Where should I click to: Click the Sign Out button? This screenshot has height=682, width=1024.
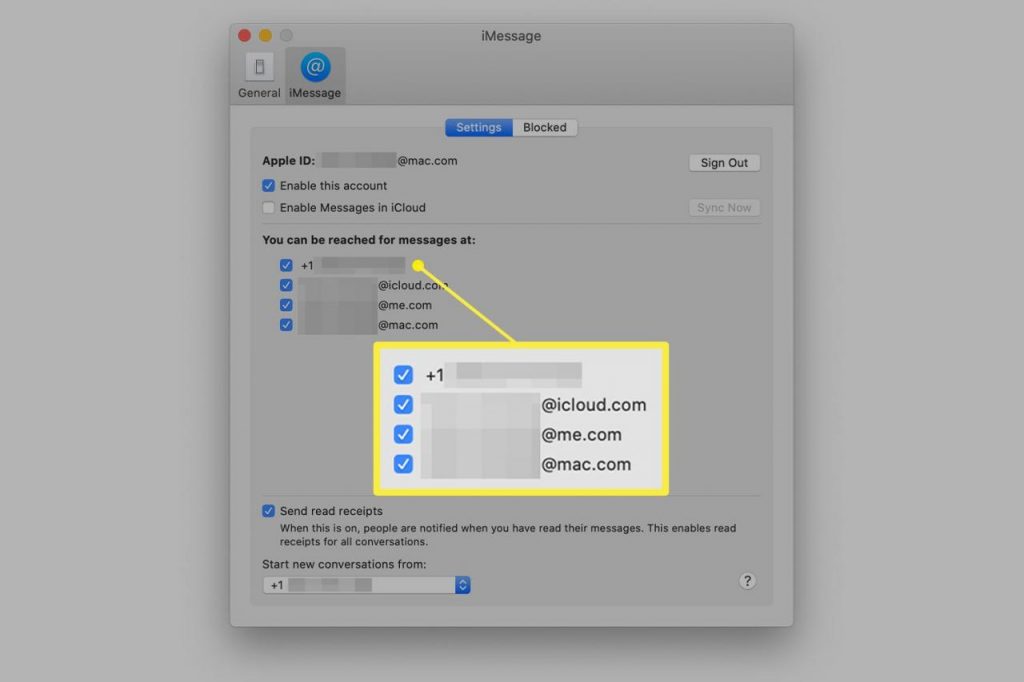click(724, 163)
